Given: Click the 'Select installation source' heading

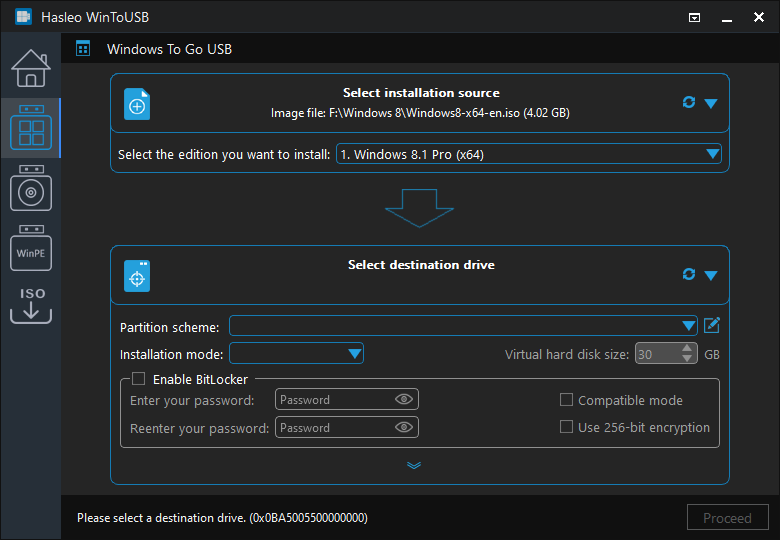Looking at the screenshot, I should click(421, 93).
